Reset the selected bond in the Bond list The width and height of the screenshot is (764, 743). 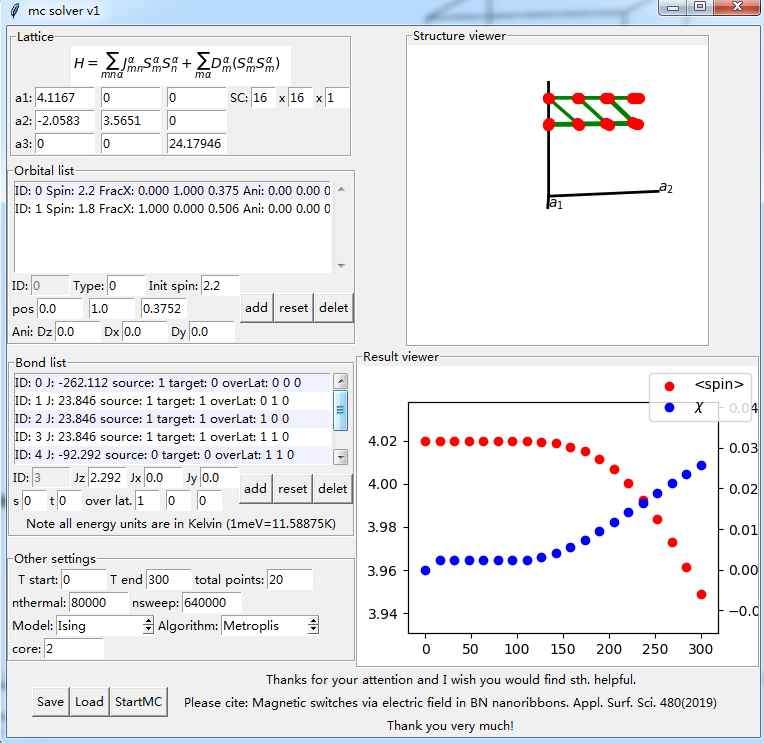[293, 488]
